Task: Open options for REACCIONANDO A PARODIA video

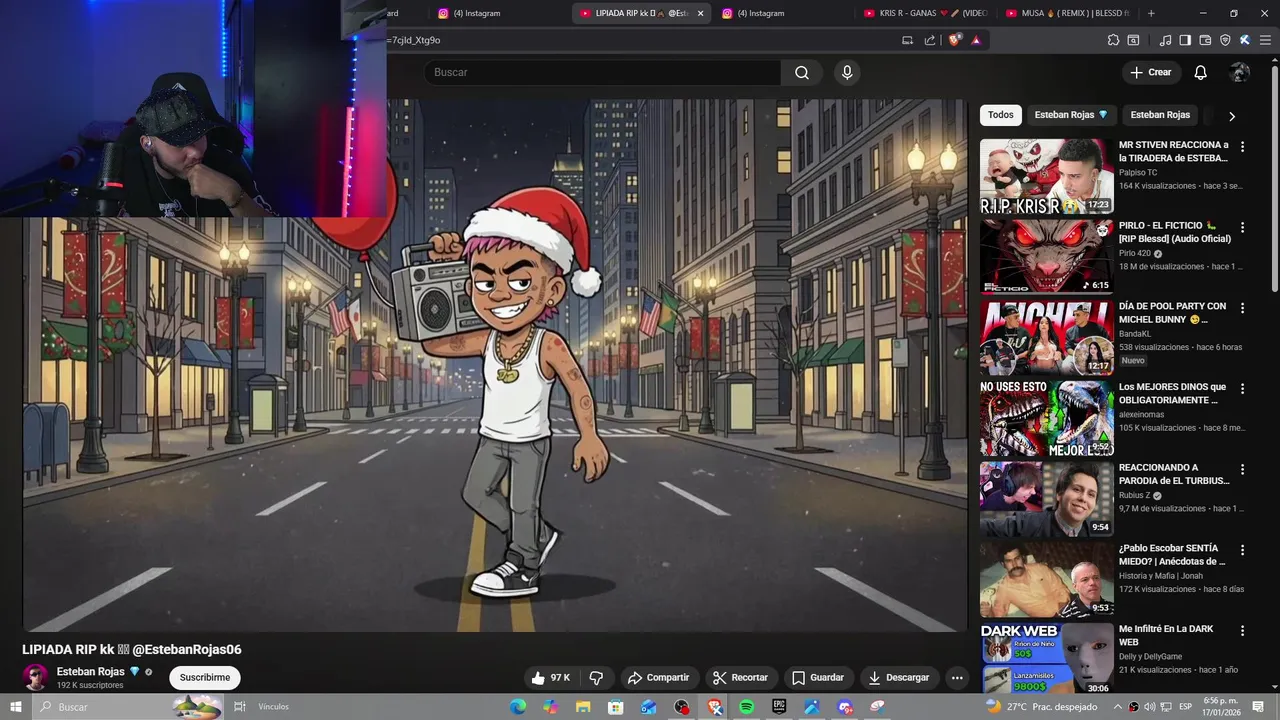Action: [x=1242, y=469]
